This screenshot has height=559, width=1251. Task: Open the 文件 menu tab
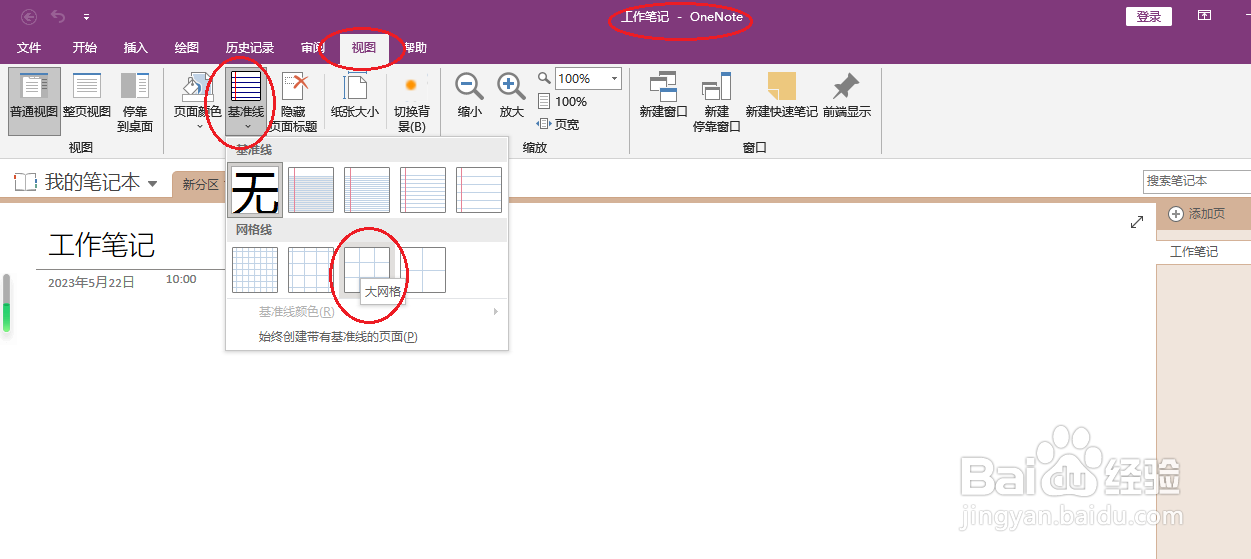coord(29,48)
